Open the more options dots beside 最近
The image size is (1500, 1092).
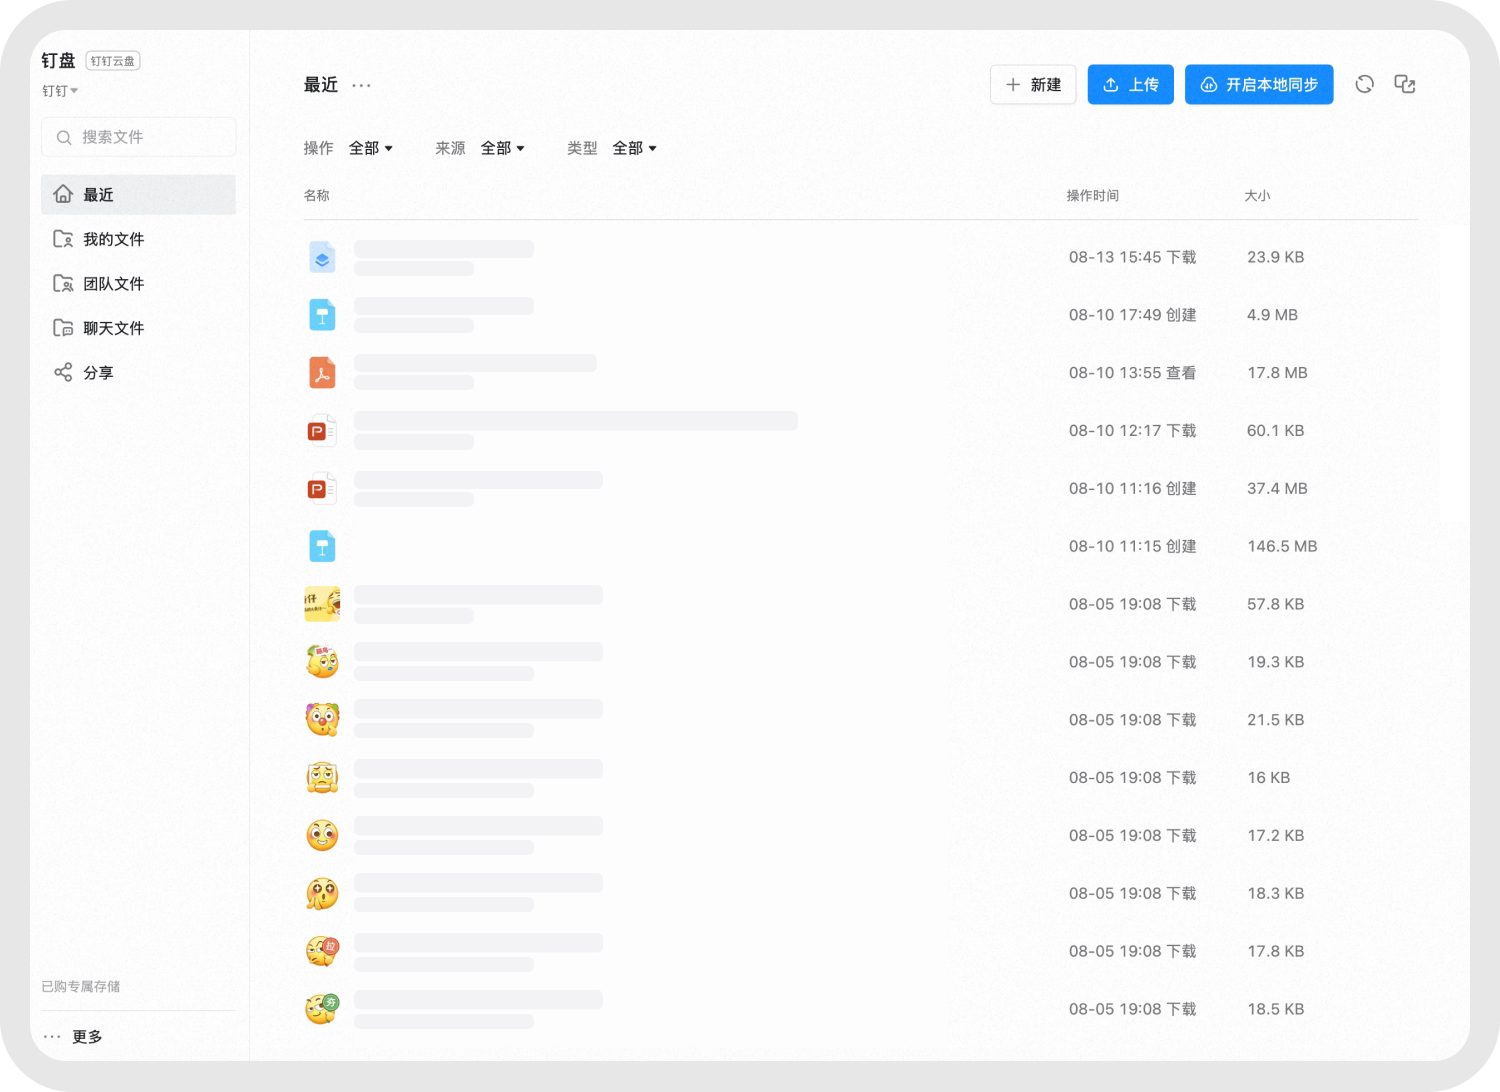point(361,86)
